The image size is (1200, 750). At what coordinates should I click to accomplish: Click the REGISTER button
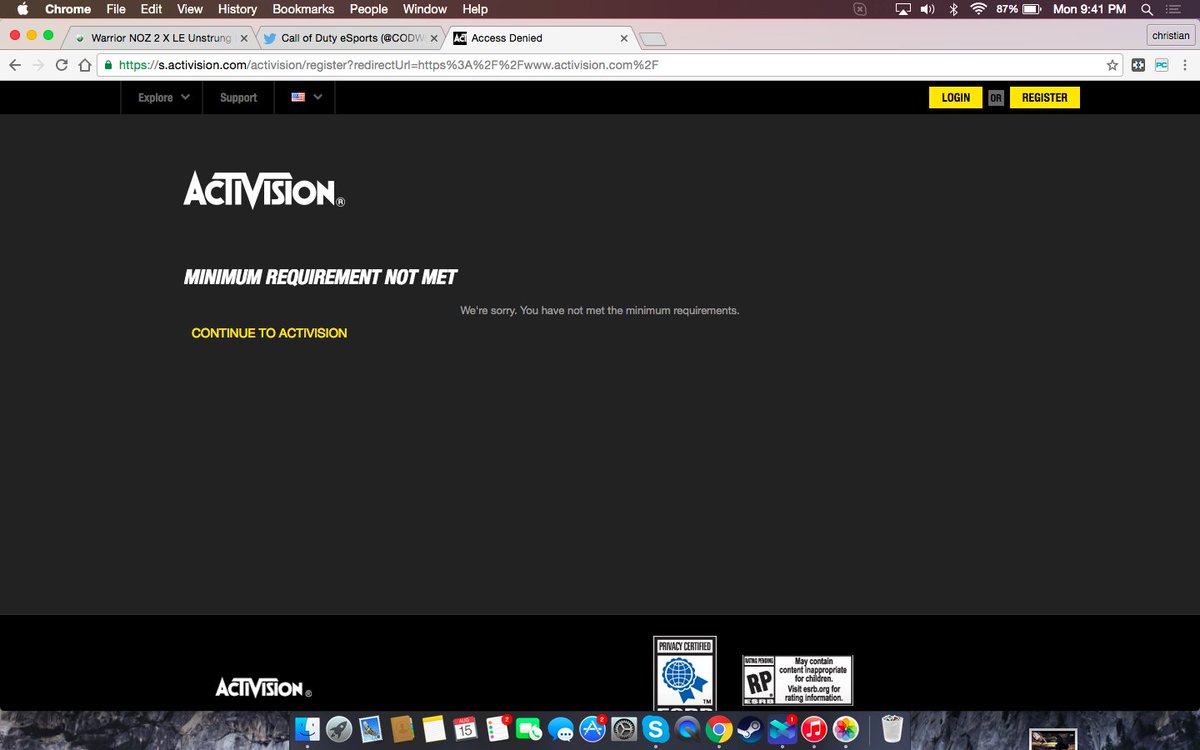(1045, 97)
